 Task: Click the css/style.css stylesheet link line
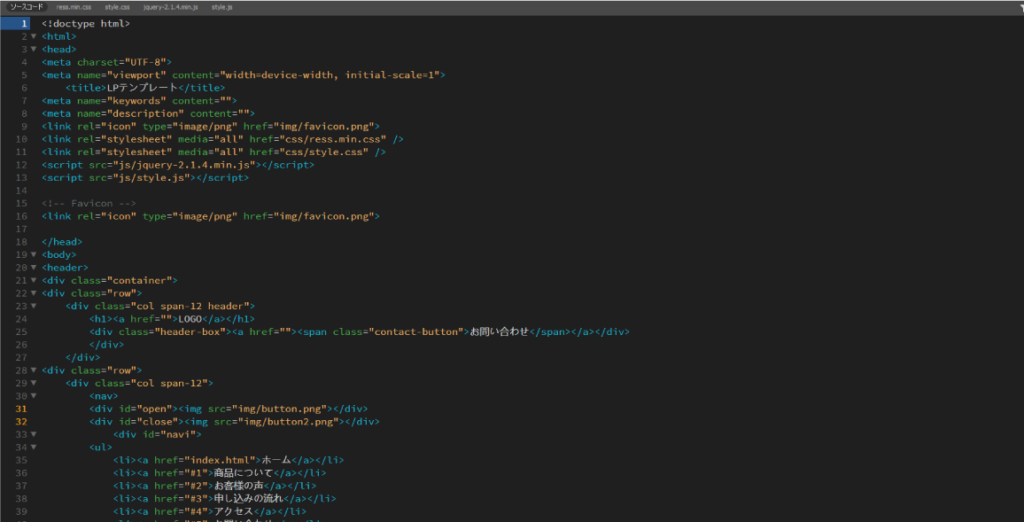pos(214,152)
